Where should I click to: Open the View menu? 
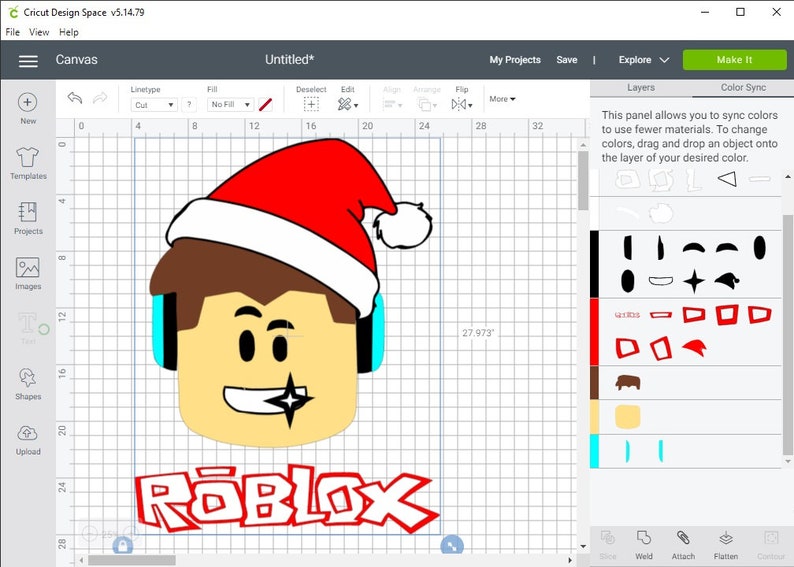[x=39, y=32]
